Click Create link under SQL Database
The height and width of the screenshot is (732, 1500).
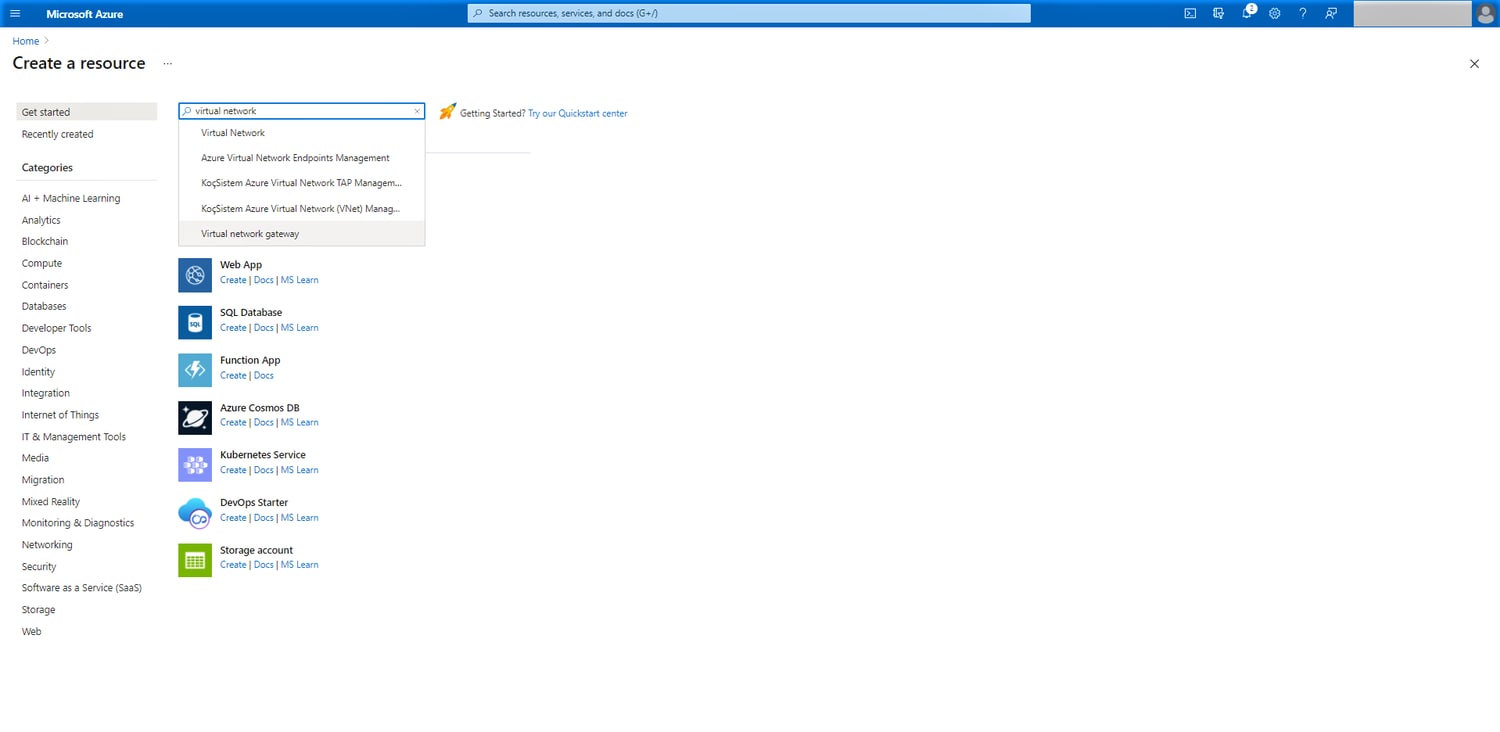click(x=233, y=328)
